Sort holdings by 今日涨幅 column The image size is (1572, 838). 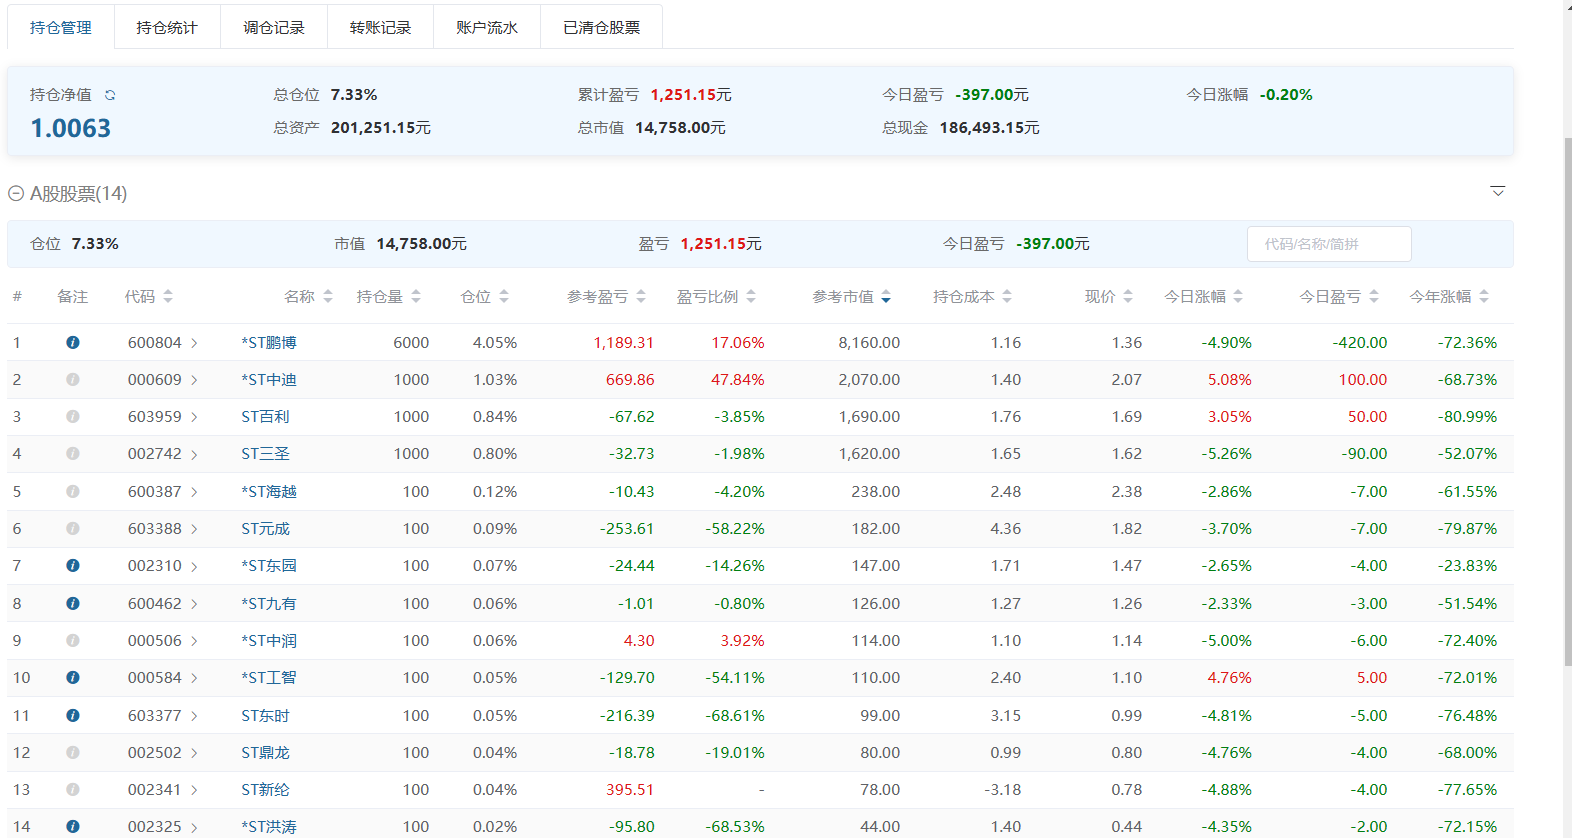click(x=1203, y=297)
